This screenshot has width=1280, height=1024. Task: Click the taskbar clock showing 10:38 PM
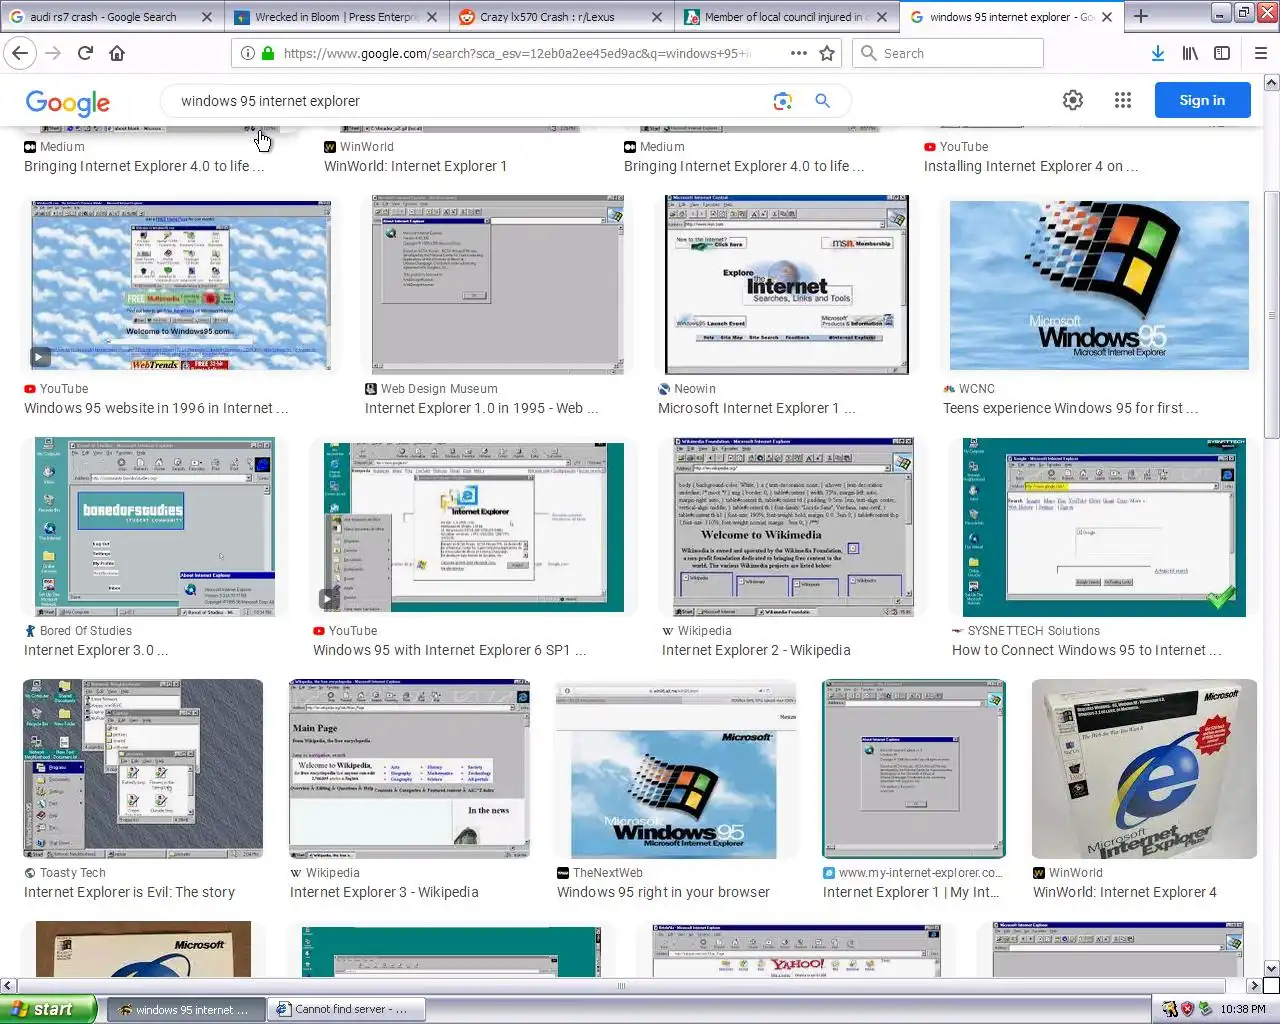click(1243, 1009)
